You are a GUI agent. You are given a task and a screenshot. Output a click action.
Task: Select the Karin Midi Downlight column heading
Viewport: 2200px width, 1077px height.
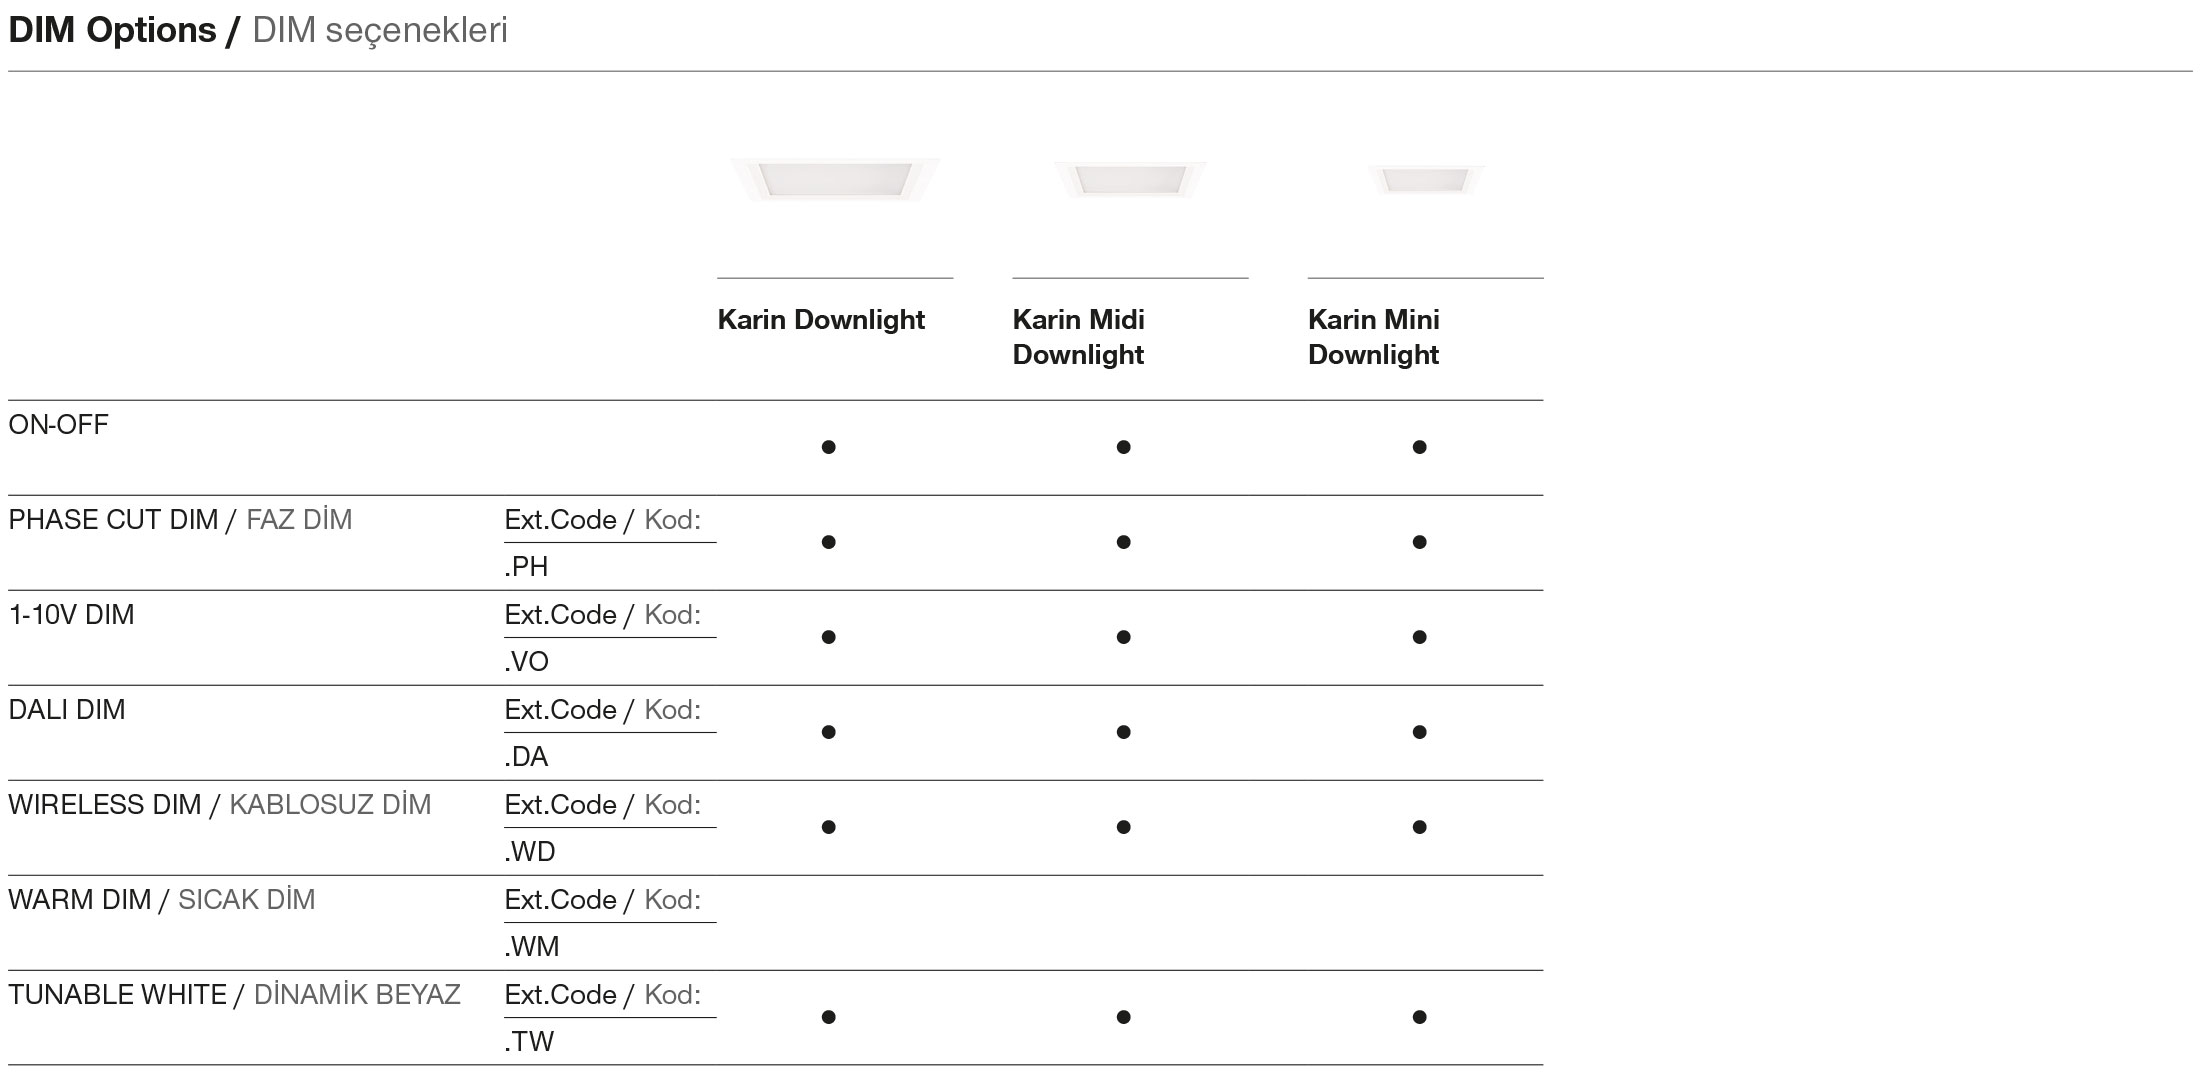click(1078, 337)
